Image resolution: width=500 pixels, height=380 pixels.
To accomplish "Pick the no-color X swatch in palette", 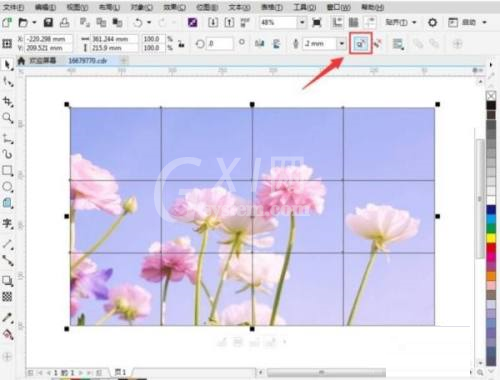I will pos(491,96).
